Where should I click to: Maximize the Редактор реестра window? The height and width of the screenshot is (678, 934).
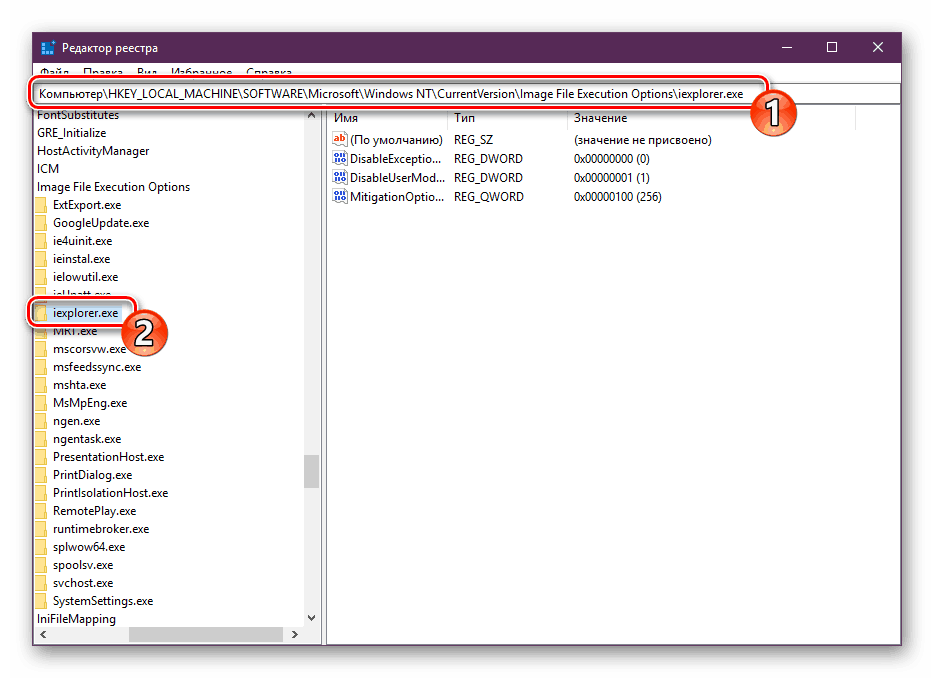click(832, 48)
